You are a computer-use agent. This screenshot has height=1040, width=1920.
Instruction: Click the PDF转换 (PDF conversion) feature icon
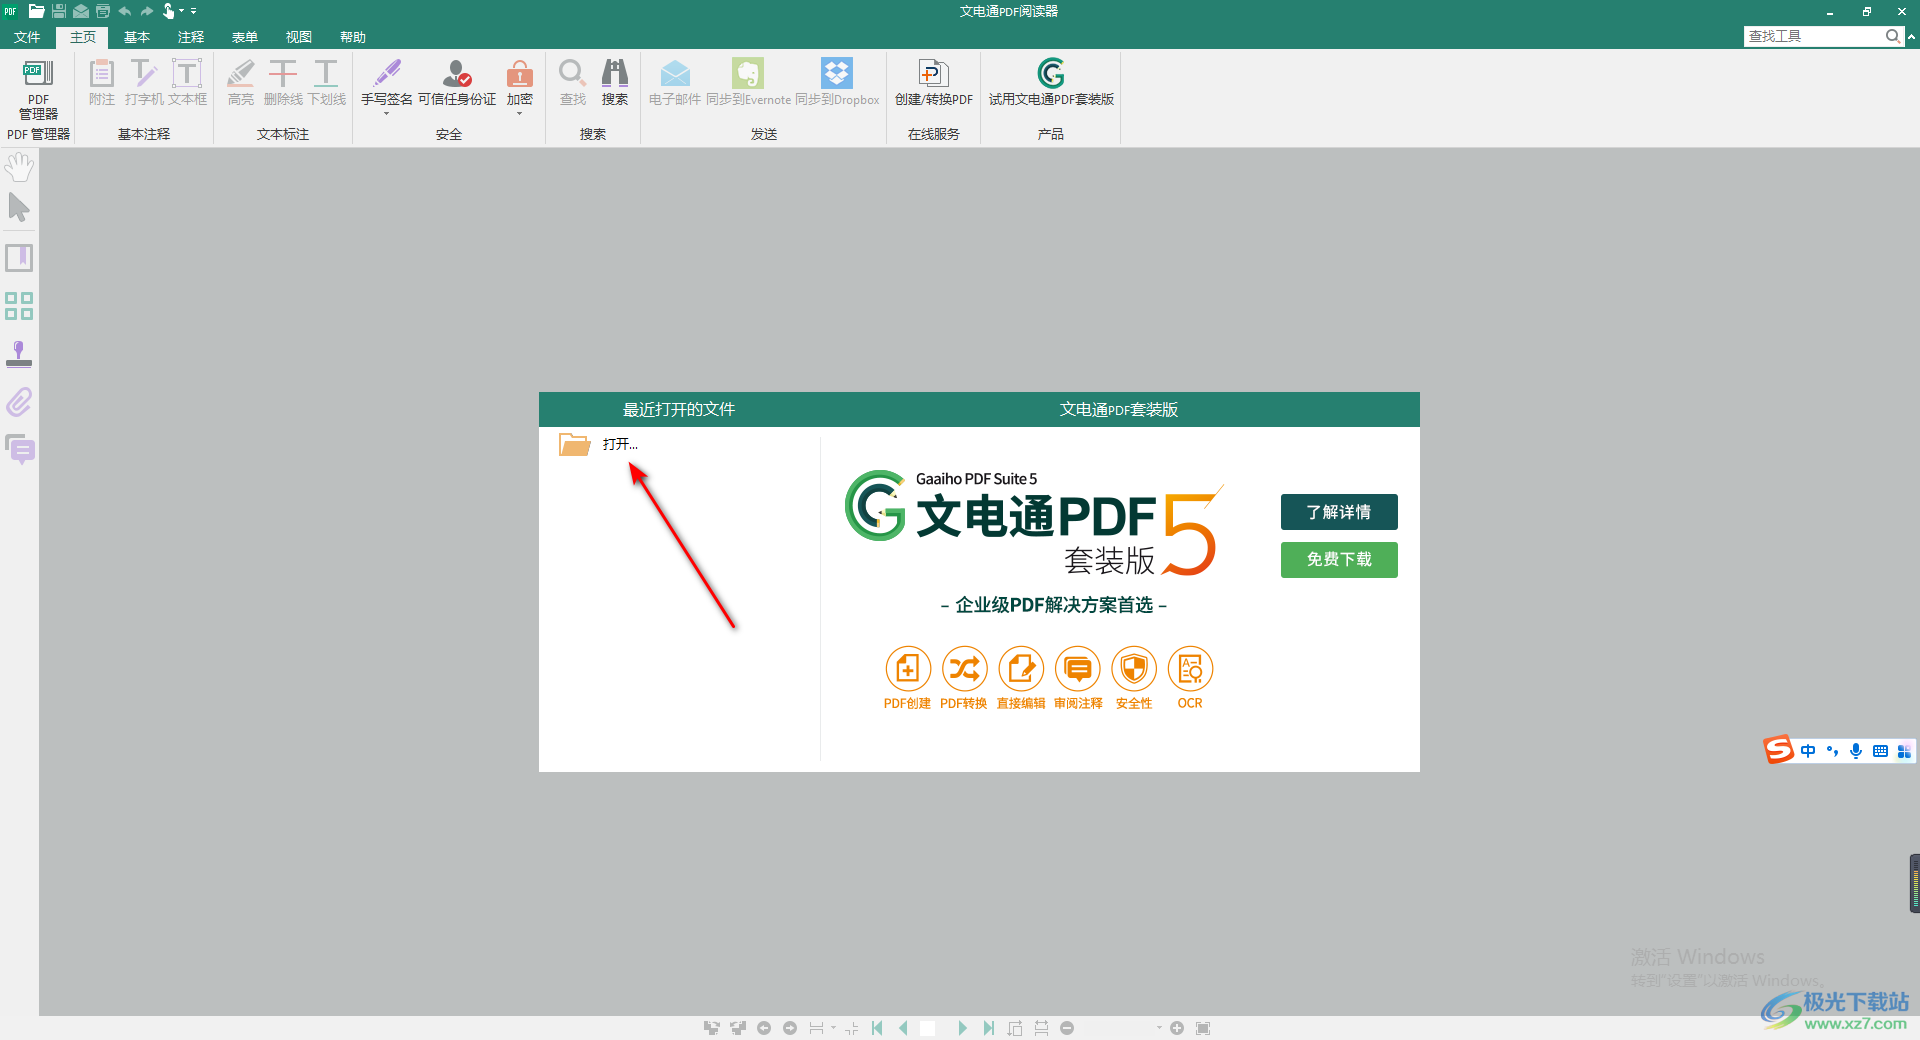[x=964, y=669]
